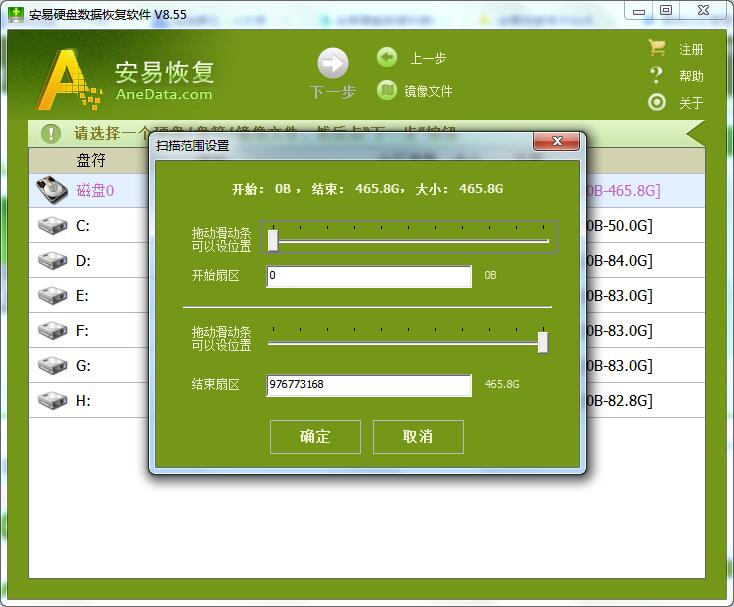Click the 开始扇区 label
734x607 pixels.
click(x=215, y=275)
